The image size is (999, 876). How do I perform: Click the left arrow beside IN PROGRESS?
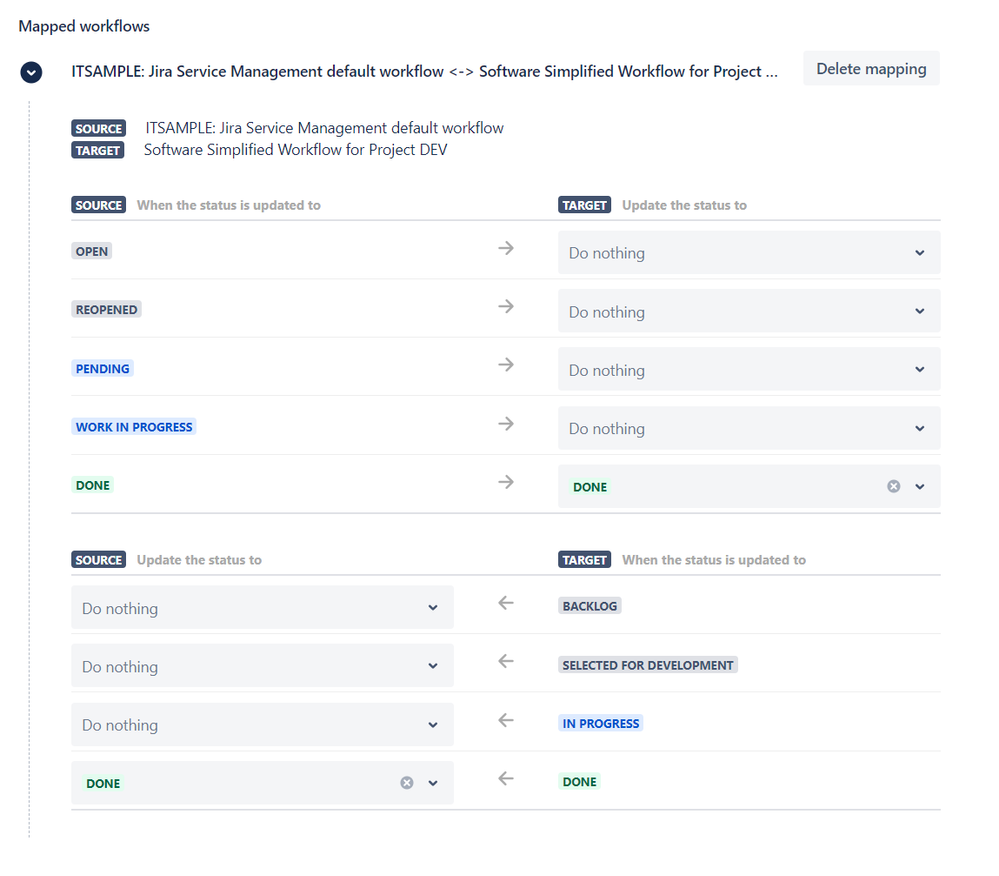click(x=505, y=719)
